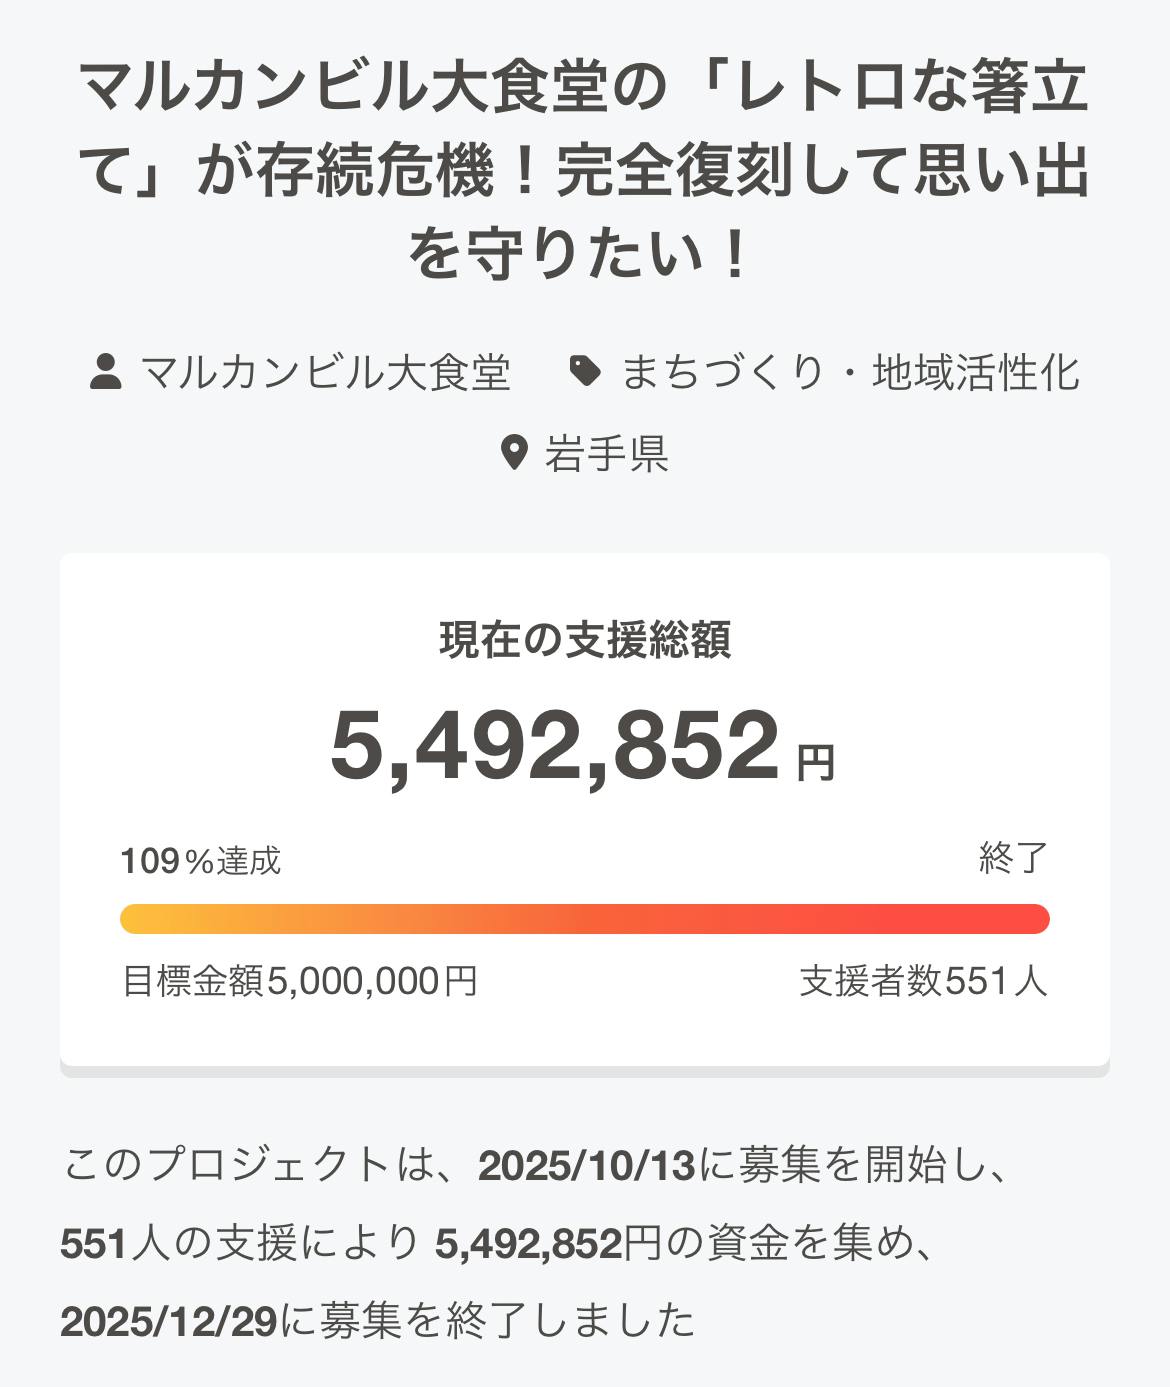The height and width of the screenshot is (1387, 1170).
Task: Click the tag icon before the category
Action: pos(585,371)
